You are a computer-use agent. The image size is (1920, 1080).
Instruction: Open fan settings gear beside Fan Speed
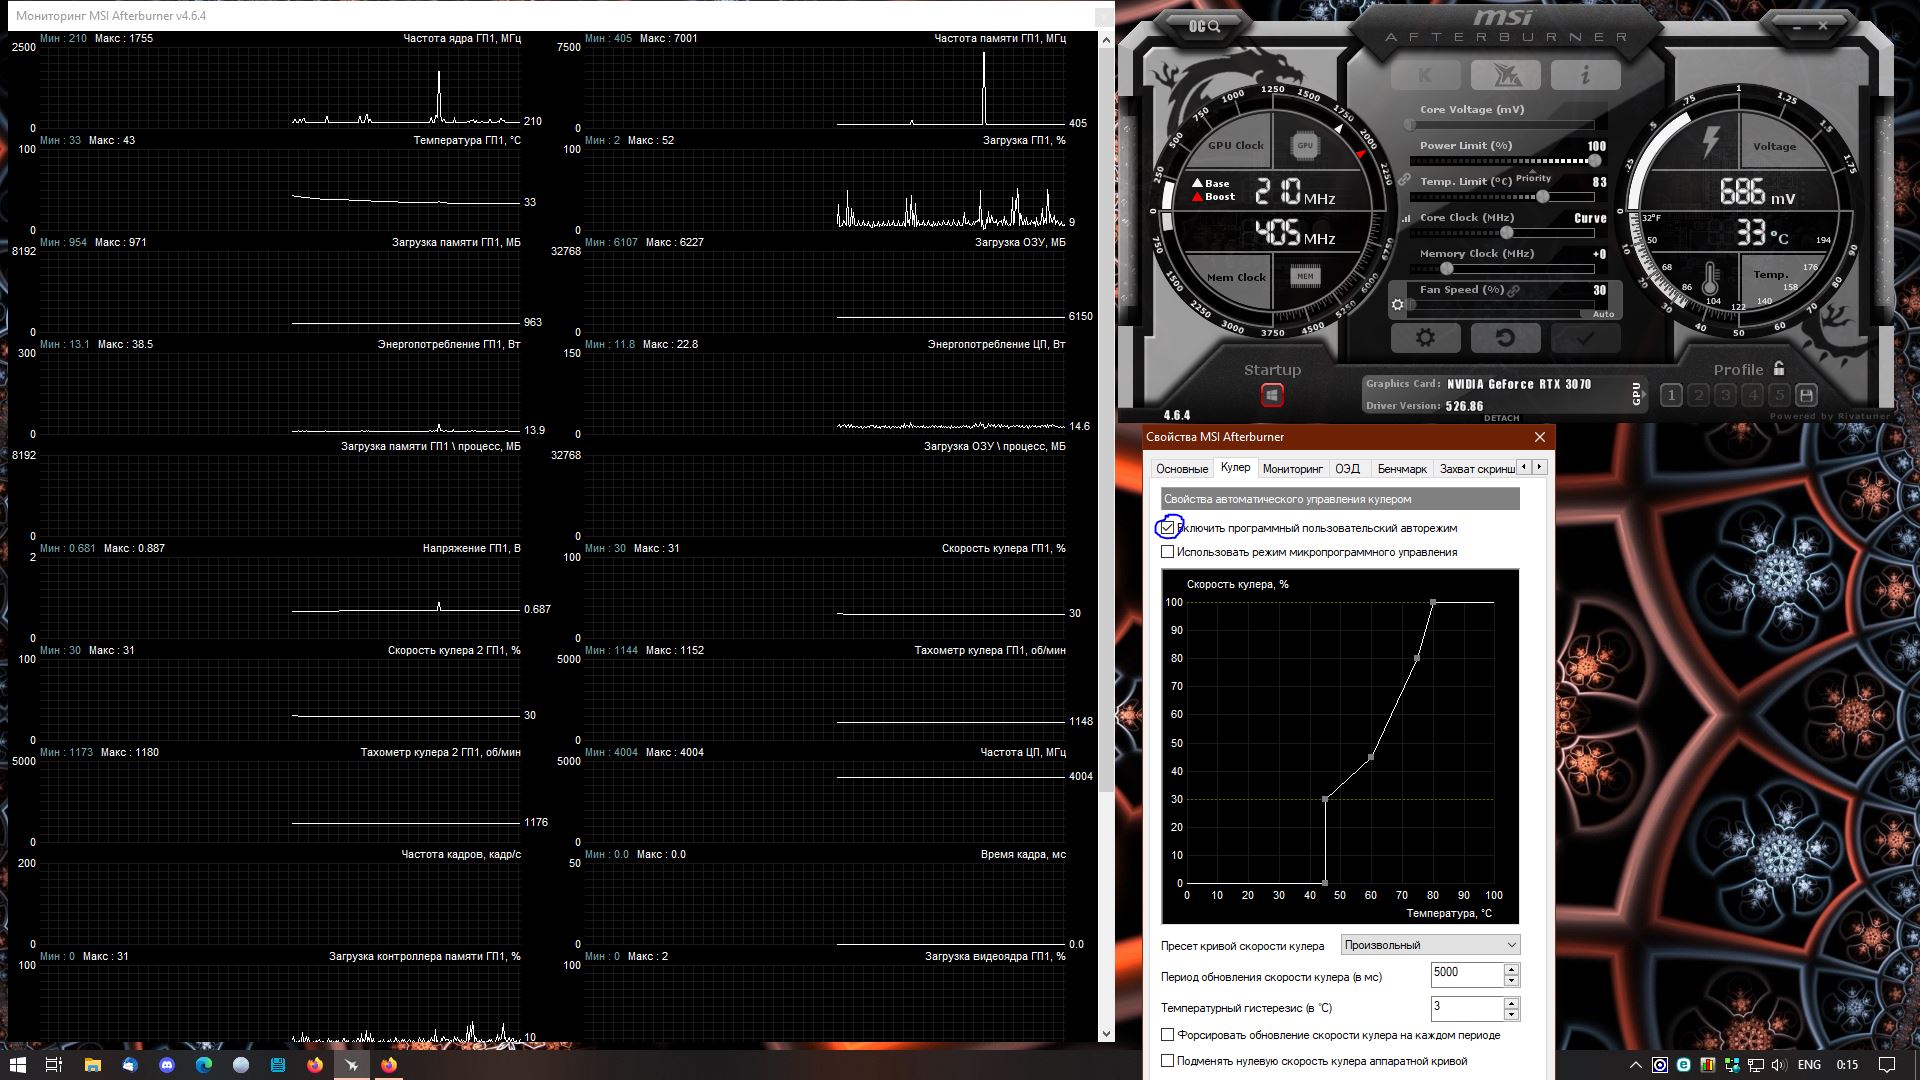click(x=1398, y=304)
